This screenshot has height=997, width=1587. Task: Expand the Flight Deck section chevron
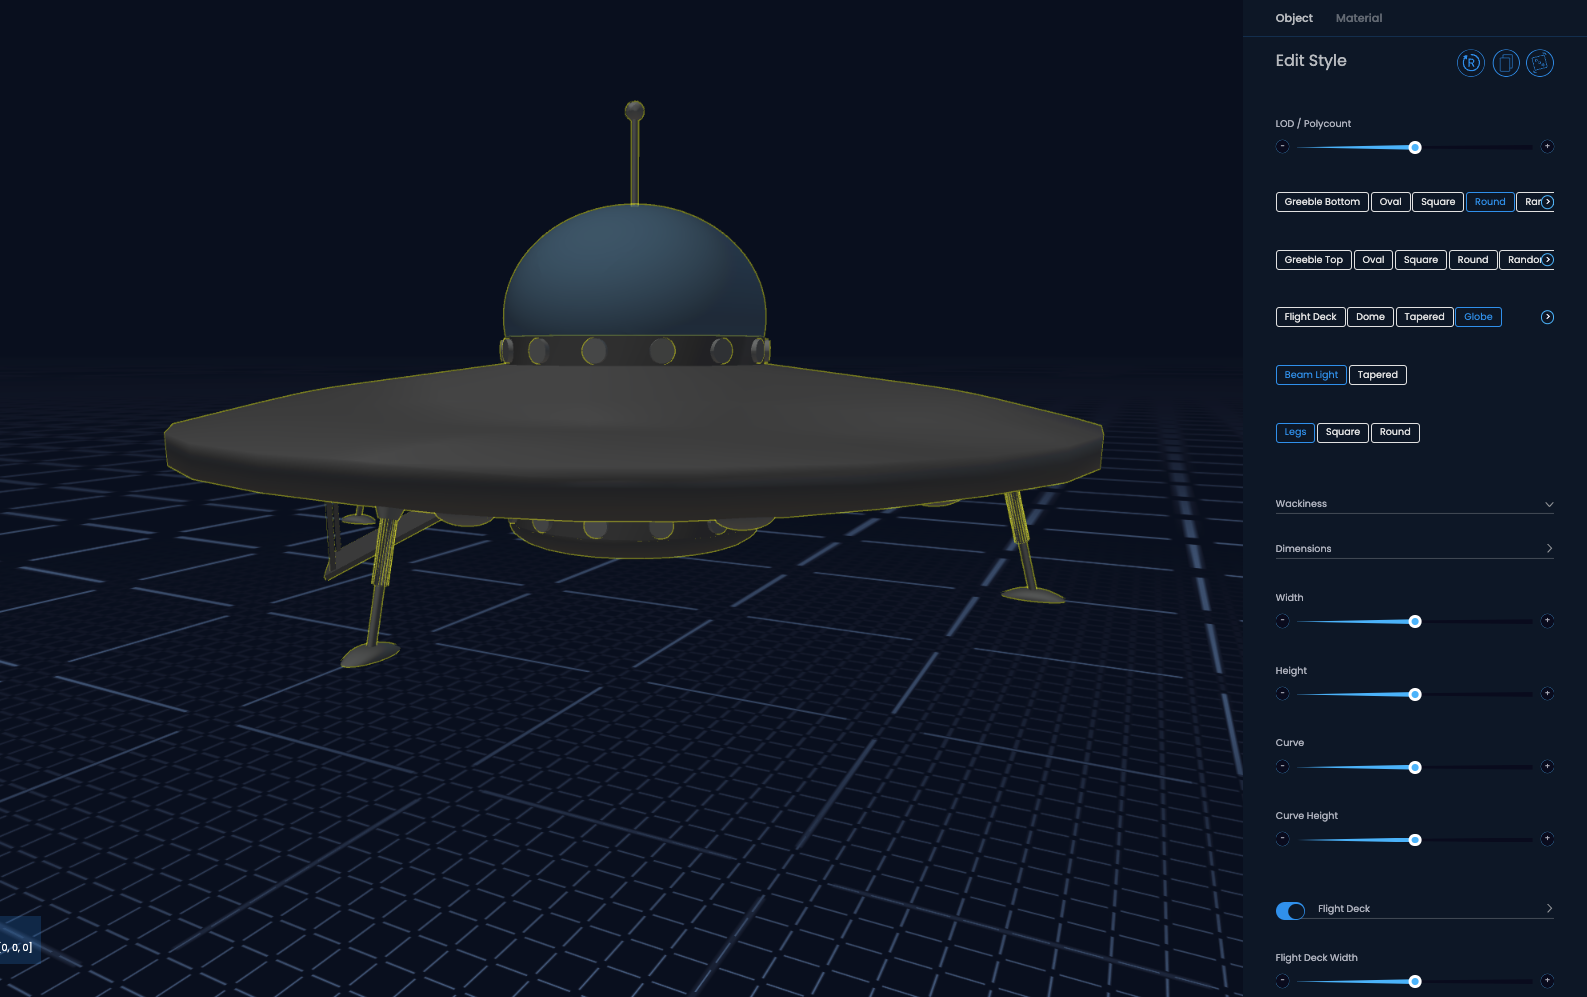coord(1549,909)
